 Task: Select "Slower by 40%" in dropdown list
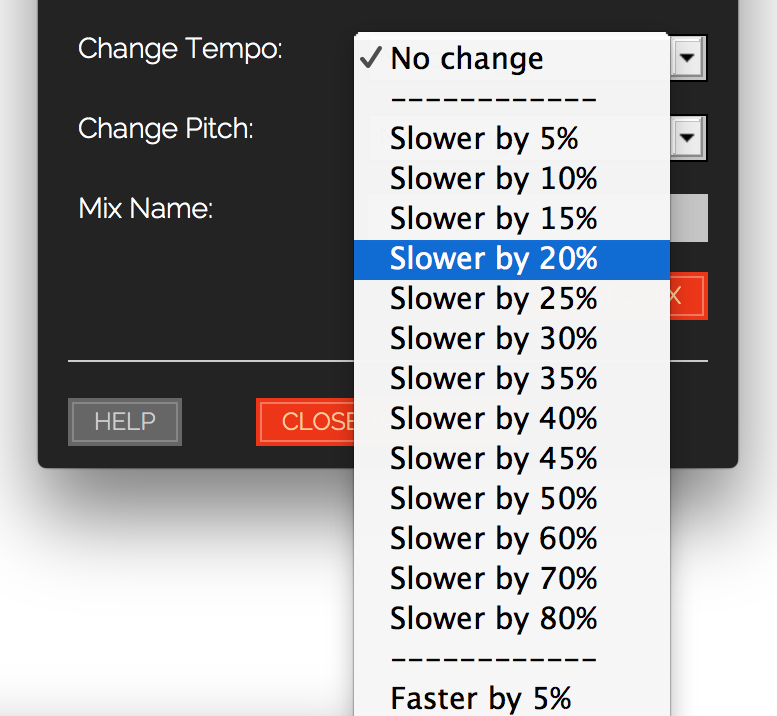[493, 418]
